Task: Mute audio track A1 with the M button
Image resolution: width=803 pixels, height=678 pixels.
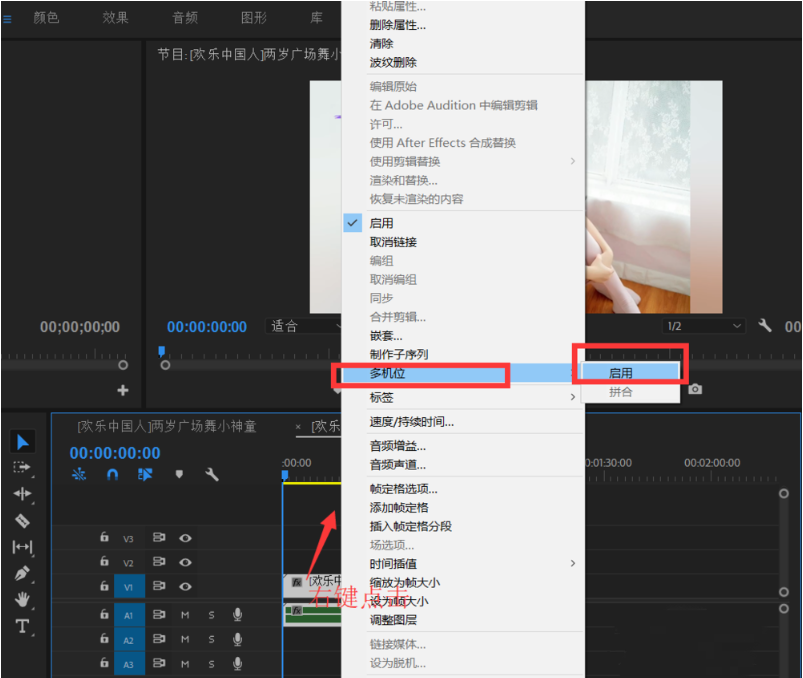Action: [185, 615]
